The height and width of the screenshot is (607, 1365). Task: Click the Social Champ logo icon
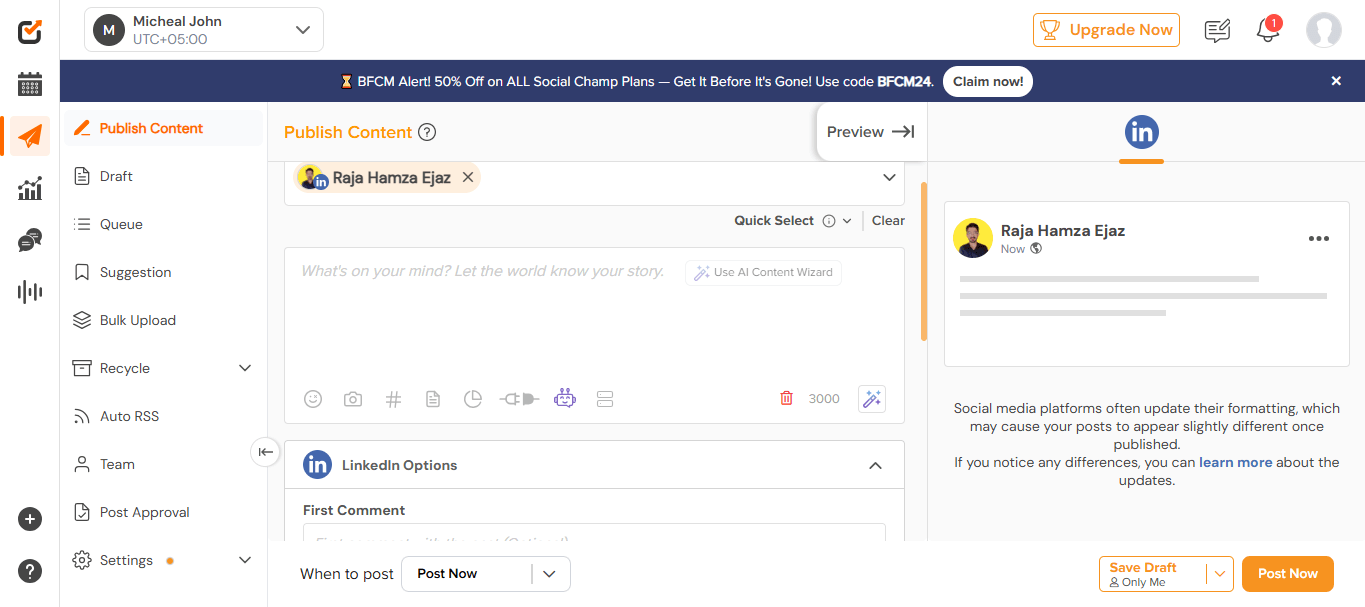click(x=30, y=31)
